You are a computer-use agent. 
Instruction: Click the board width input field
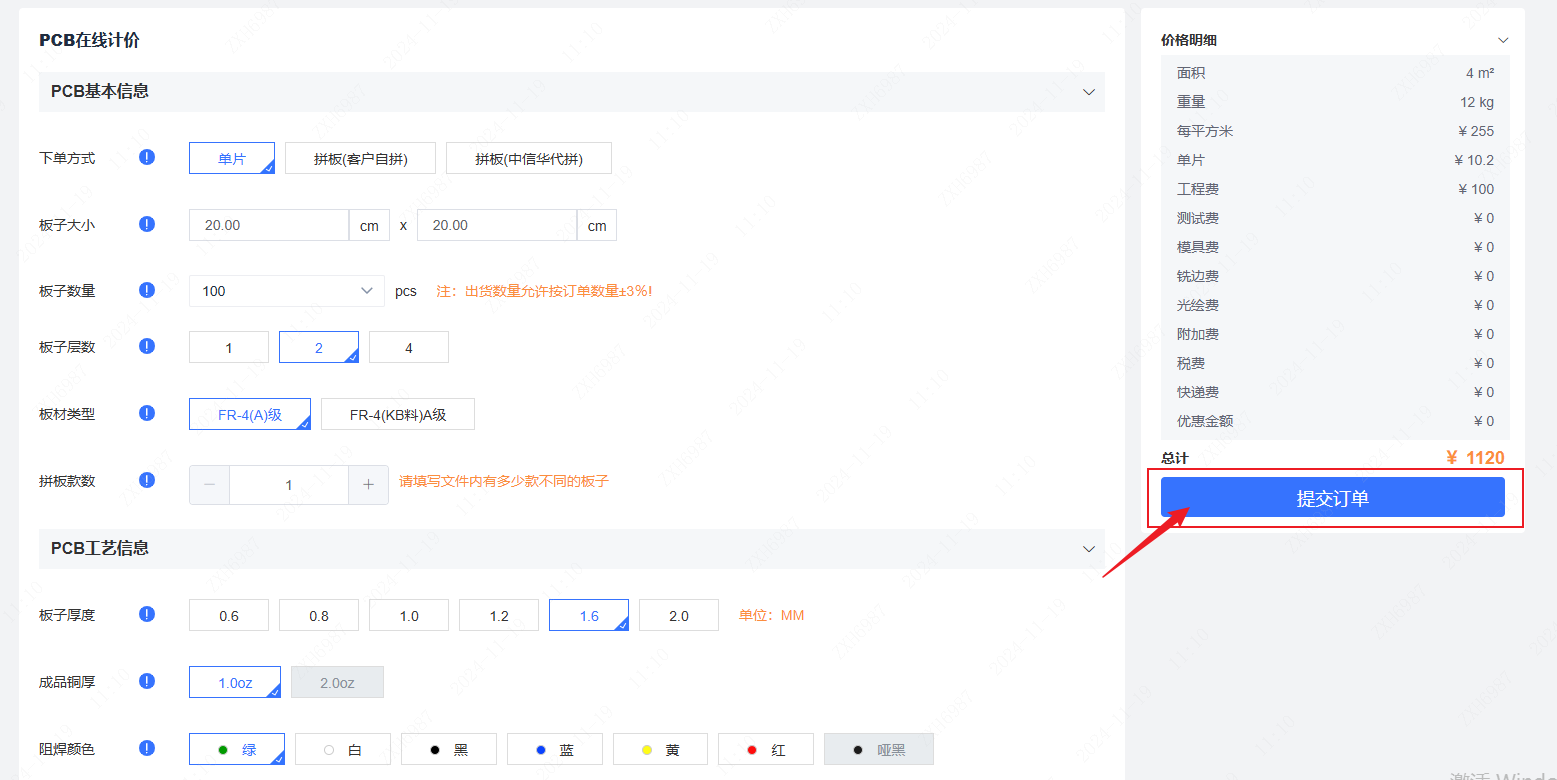[x=268, y=224]
